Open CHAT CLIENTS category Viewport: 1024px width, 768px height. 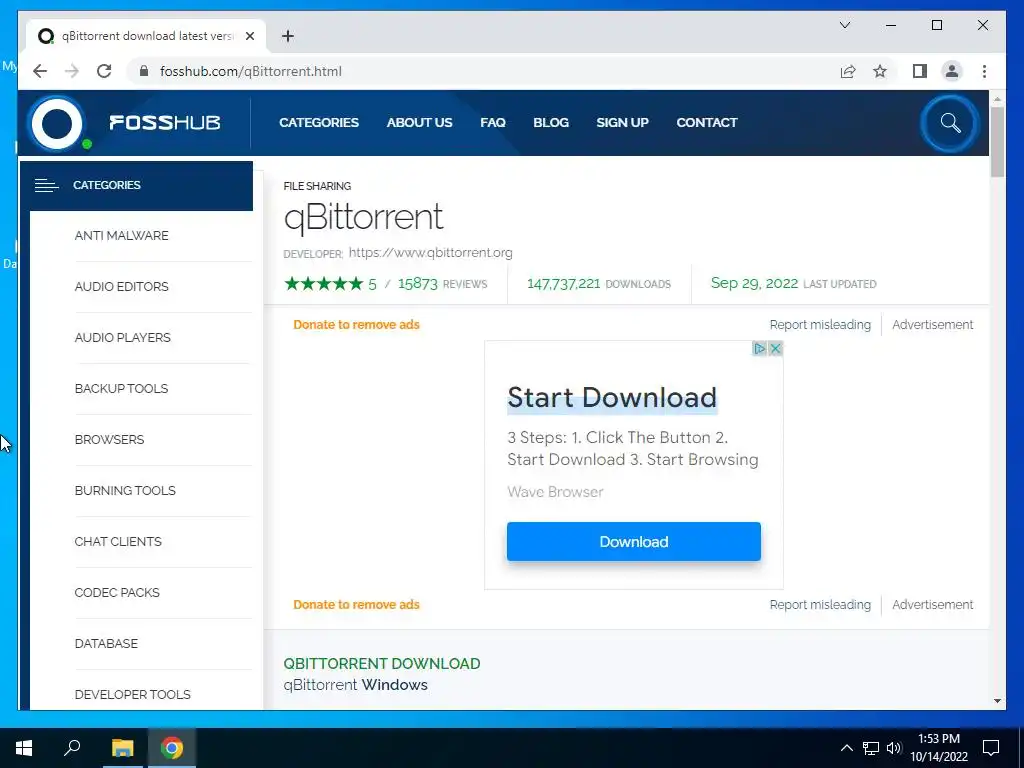[118, 541]
